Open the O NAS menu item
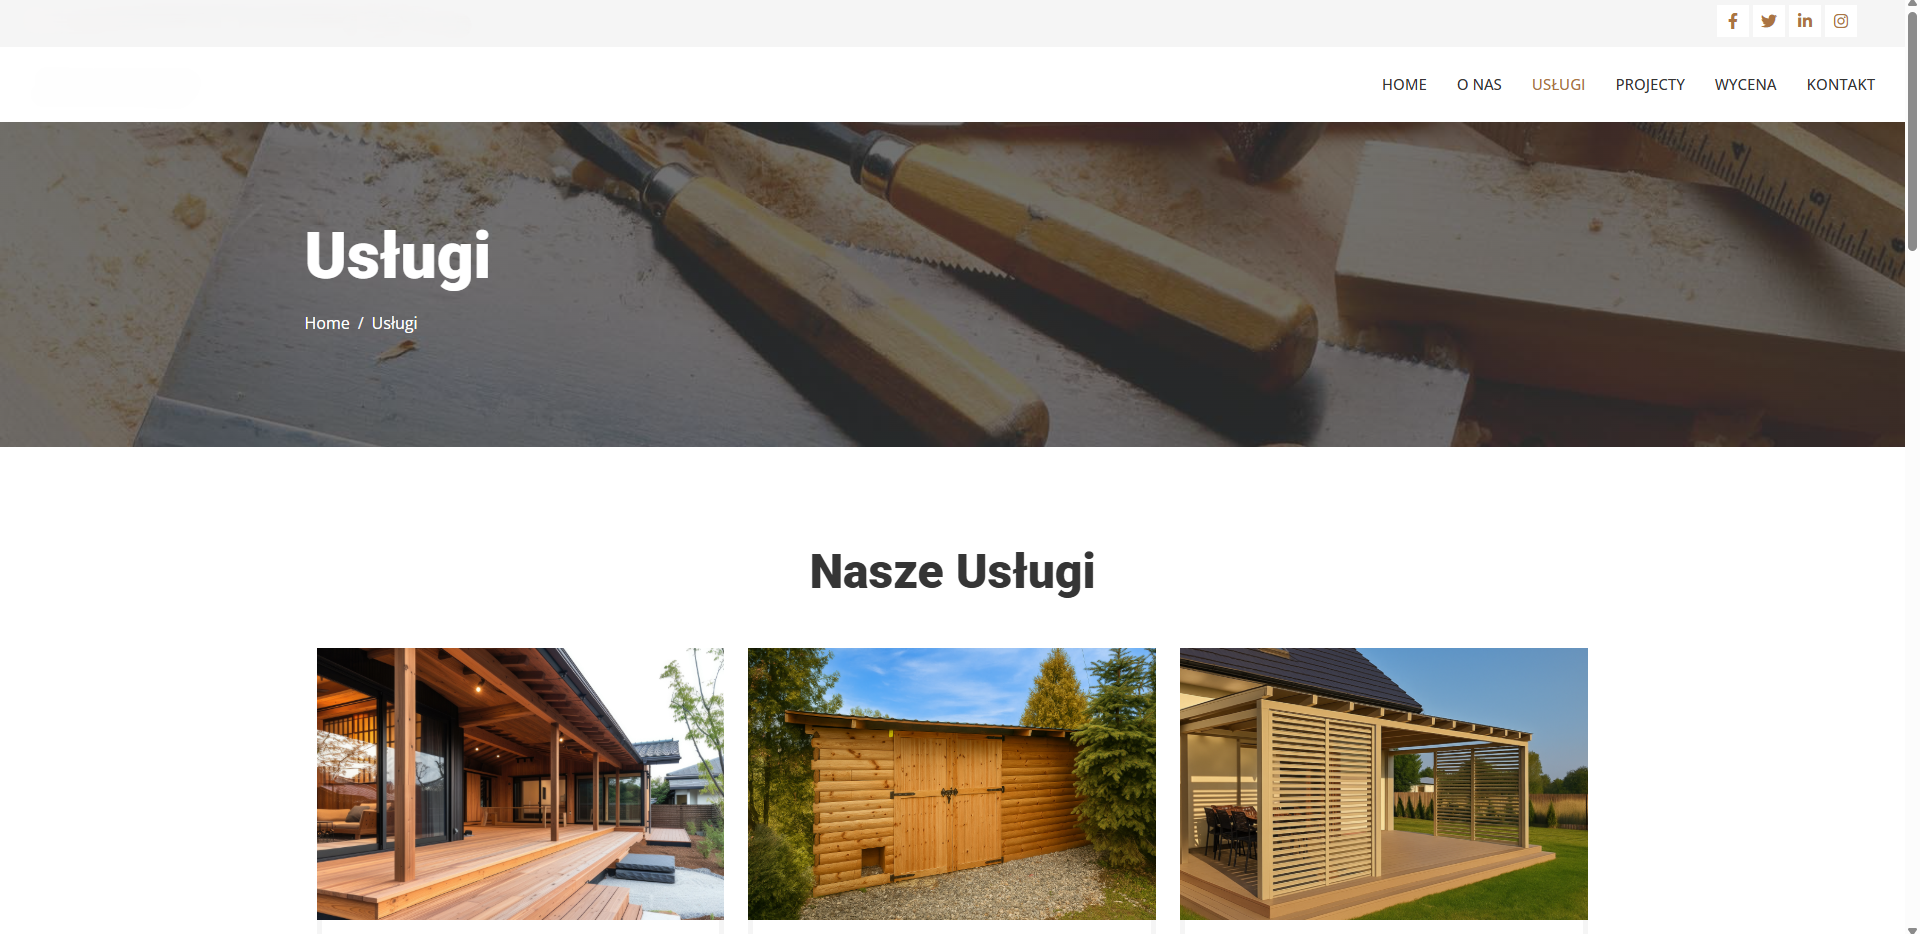Image resolution: width=1920 pixels, height=934 pixels. [x=1479, y=85]
